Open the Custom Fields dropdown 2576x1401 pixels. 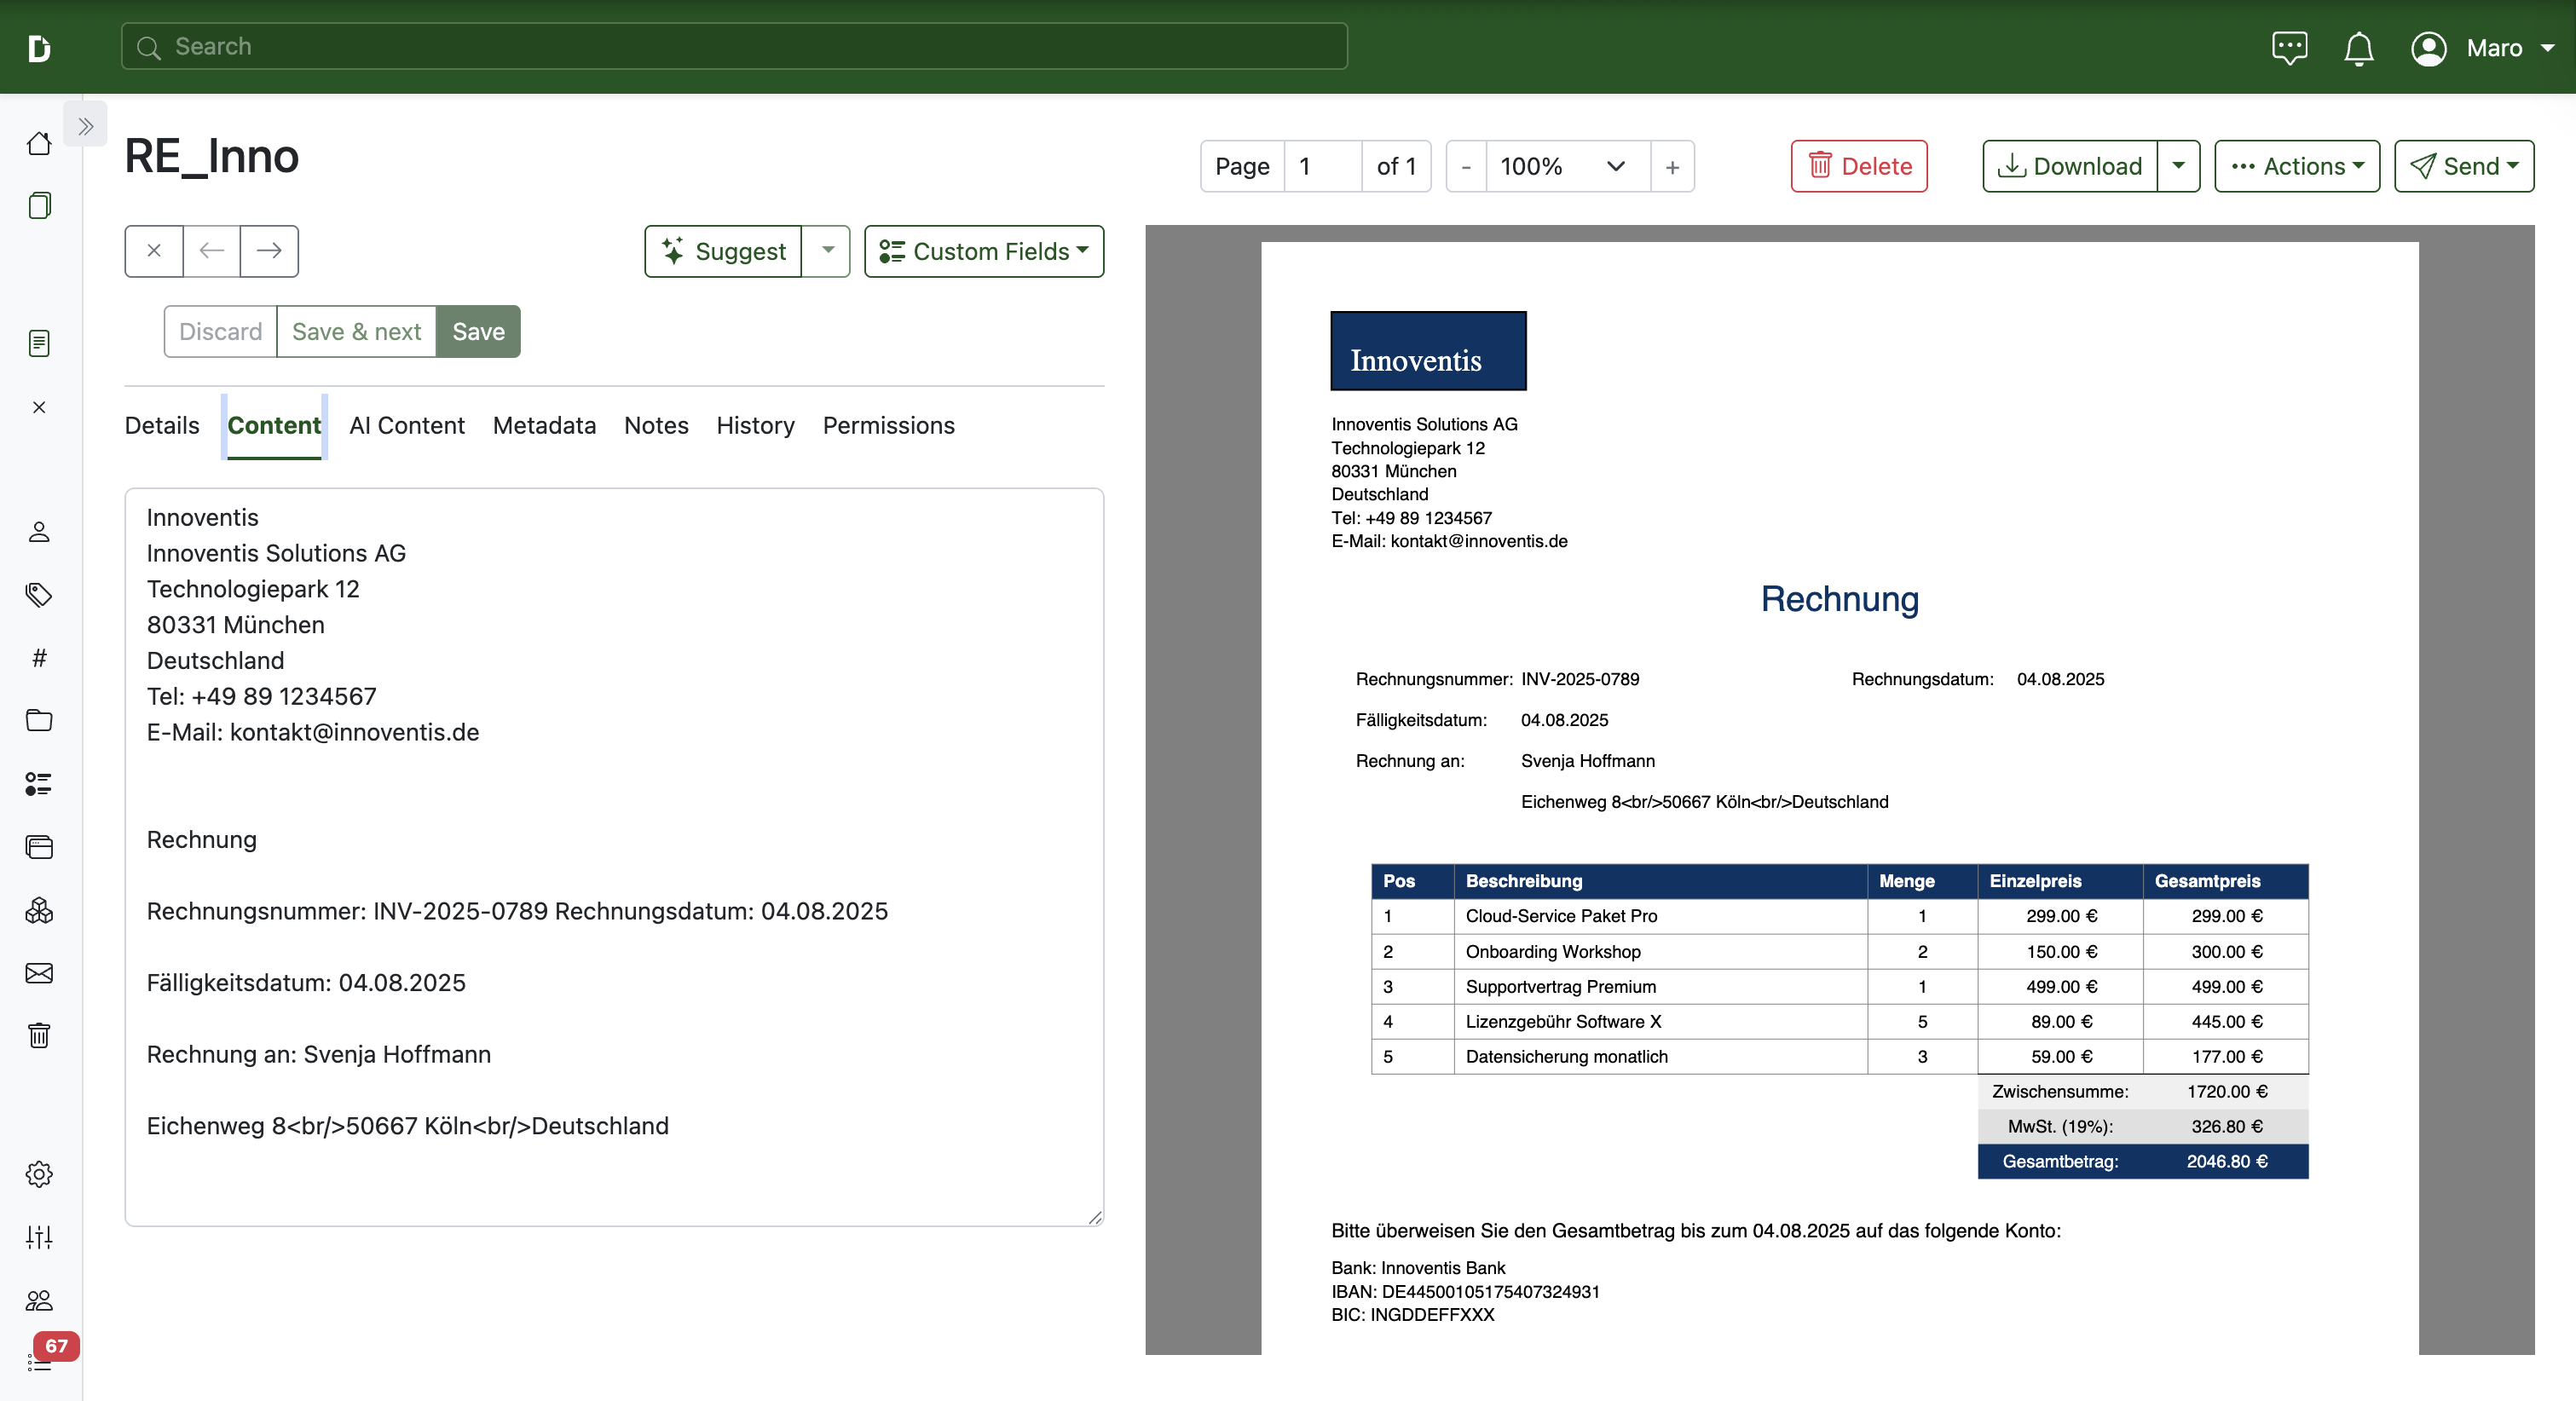[984, 251]
